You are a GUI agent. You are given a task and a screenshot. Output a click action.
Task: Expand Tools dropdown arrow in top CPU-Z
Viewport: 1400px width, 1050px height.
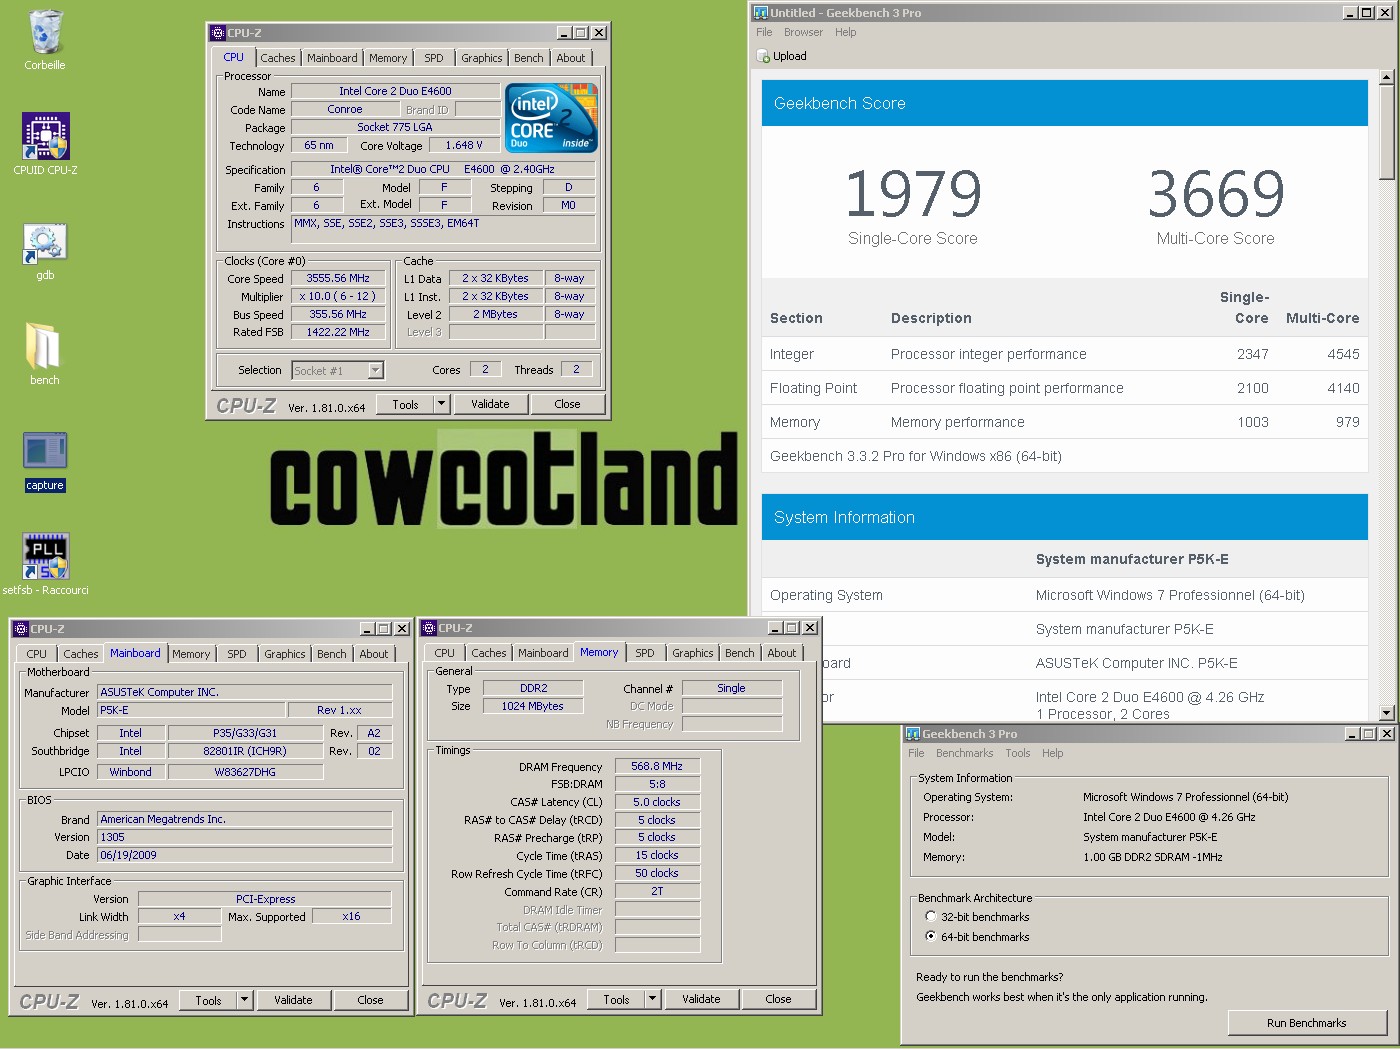(441, 404)
